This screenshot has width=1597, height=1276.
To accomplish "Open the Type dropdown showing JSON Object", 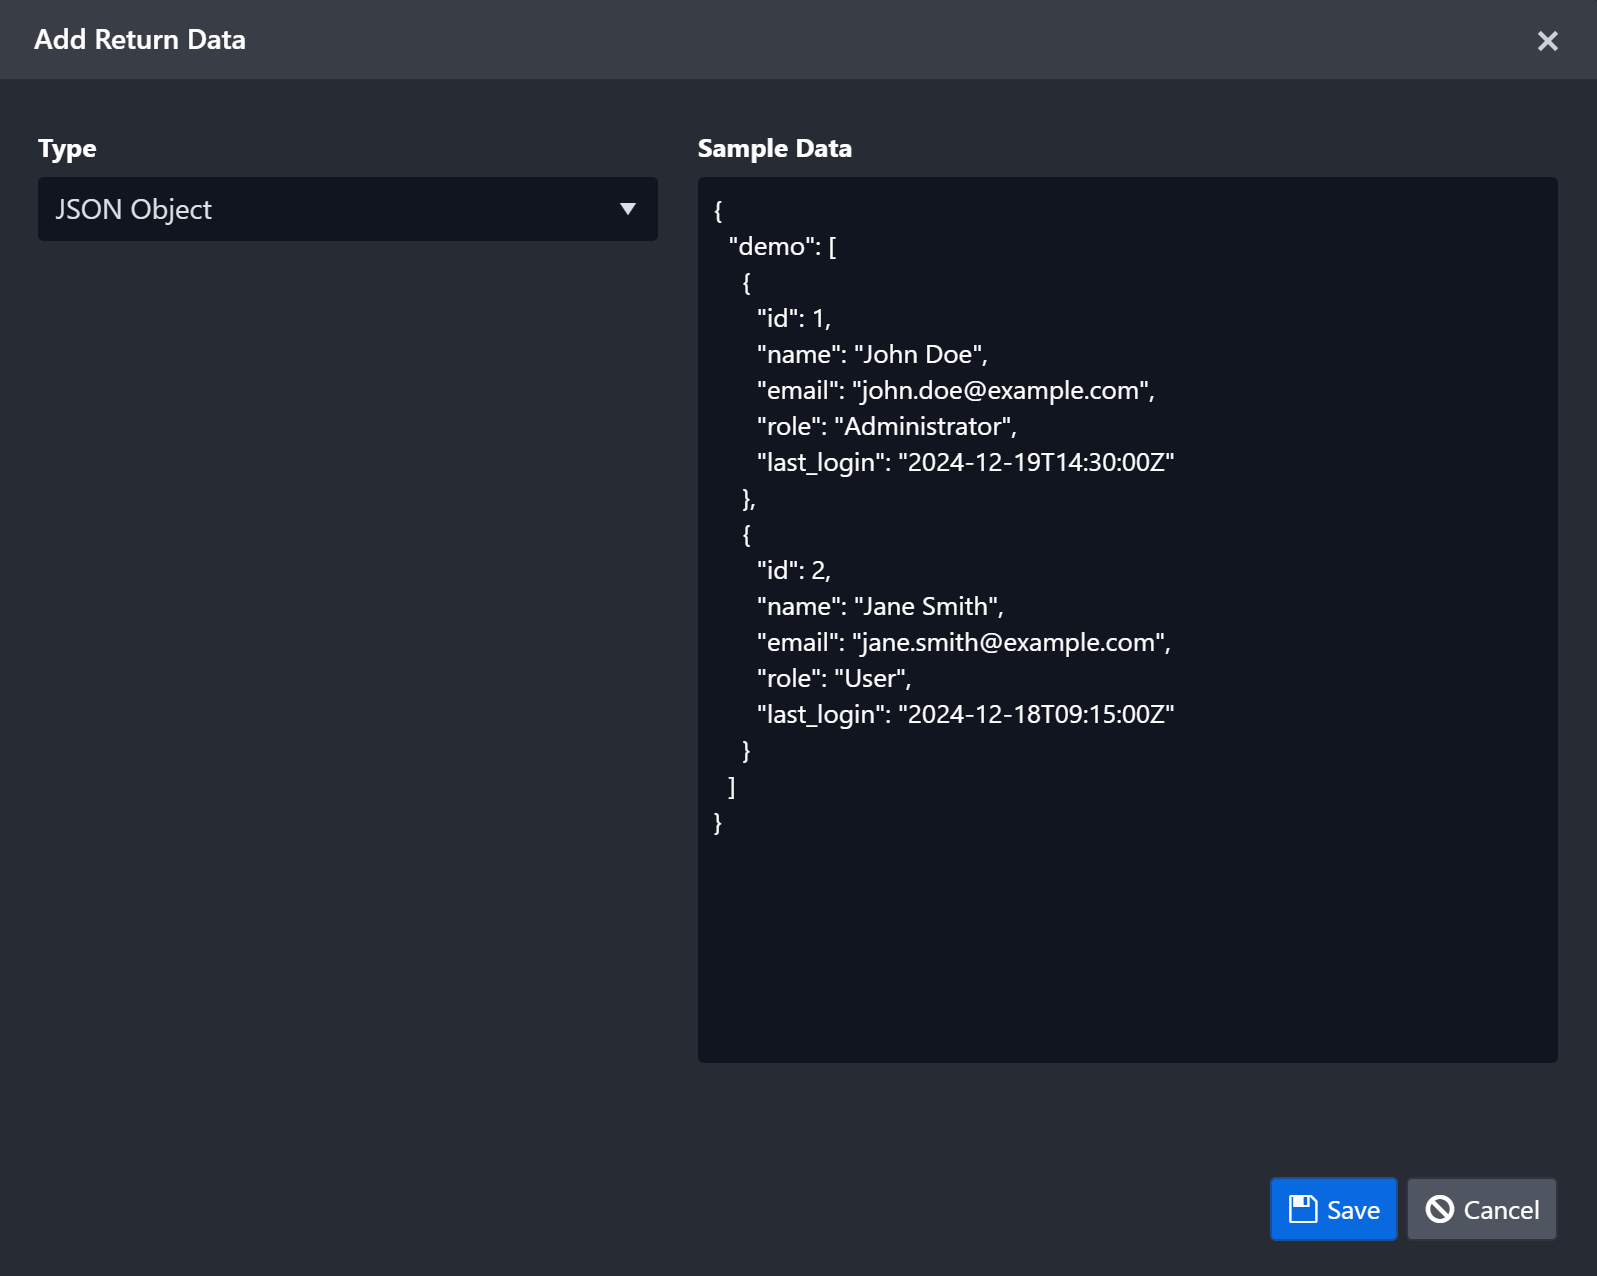I will tap(347, 209).
